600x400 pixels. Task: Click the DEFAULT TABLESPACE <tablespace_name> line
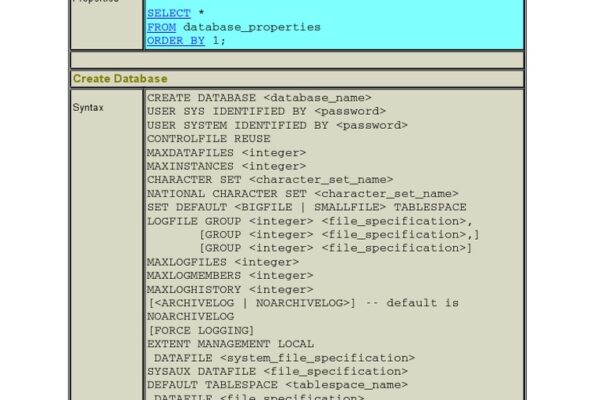pos(277,385)
